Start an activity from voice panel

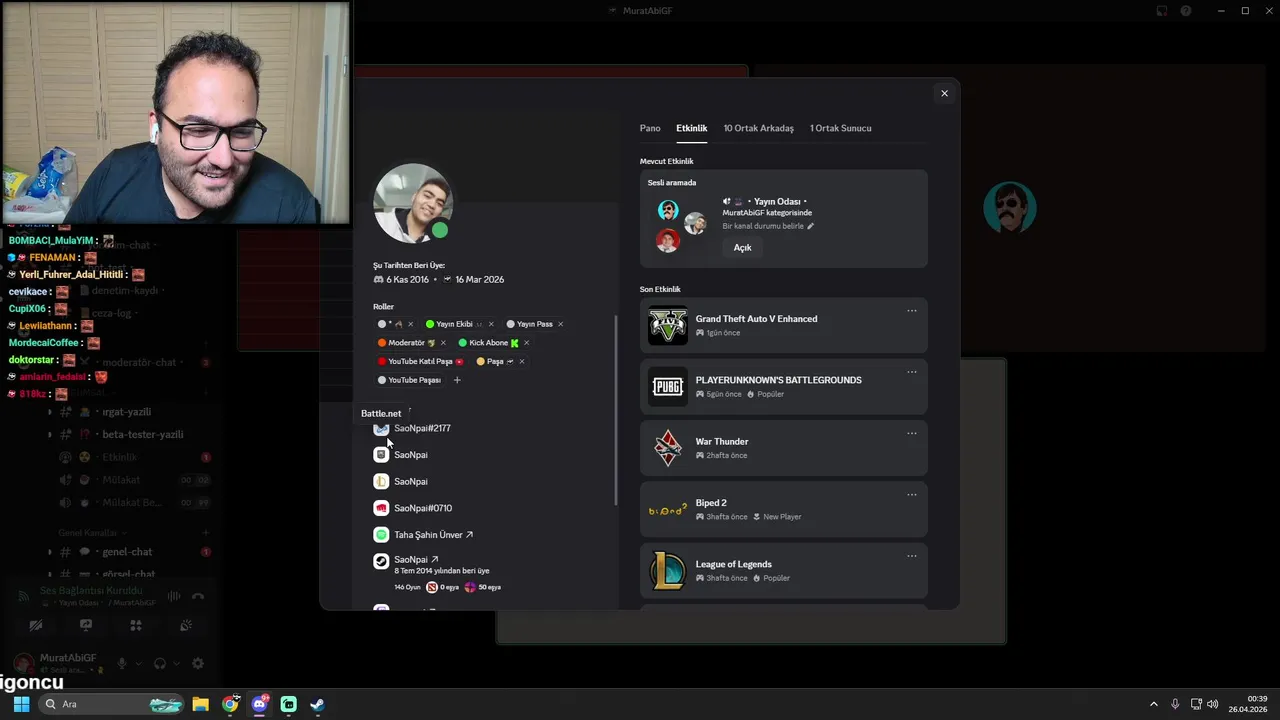[136, 626]
